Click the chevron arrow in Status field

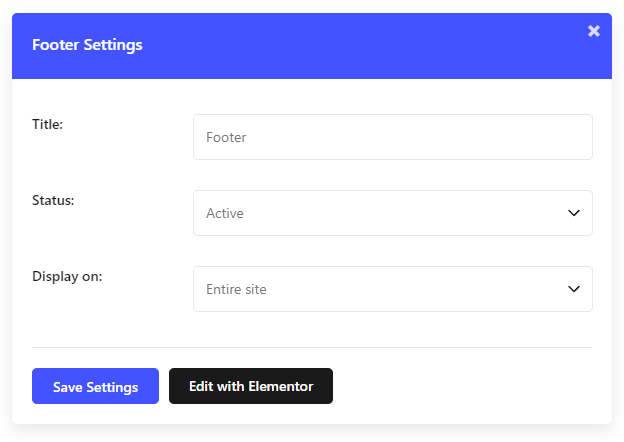573,213
